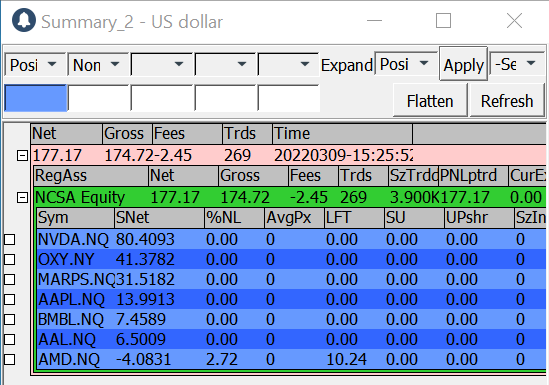Collapse the NCSA Equity group
Viewport: 549px width, 385px height.
pyautogui.click(x=22, y=198)
